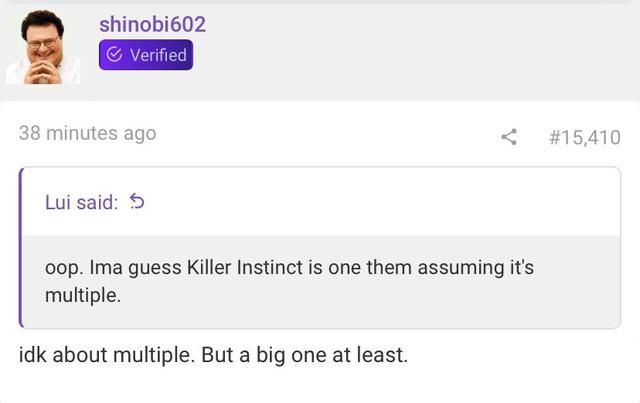Click the "Lui said:" quote attribution
Image resolution: width=640 pixels, height=403 pixels.
(x=82, y=203)
